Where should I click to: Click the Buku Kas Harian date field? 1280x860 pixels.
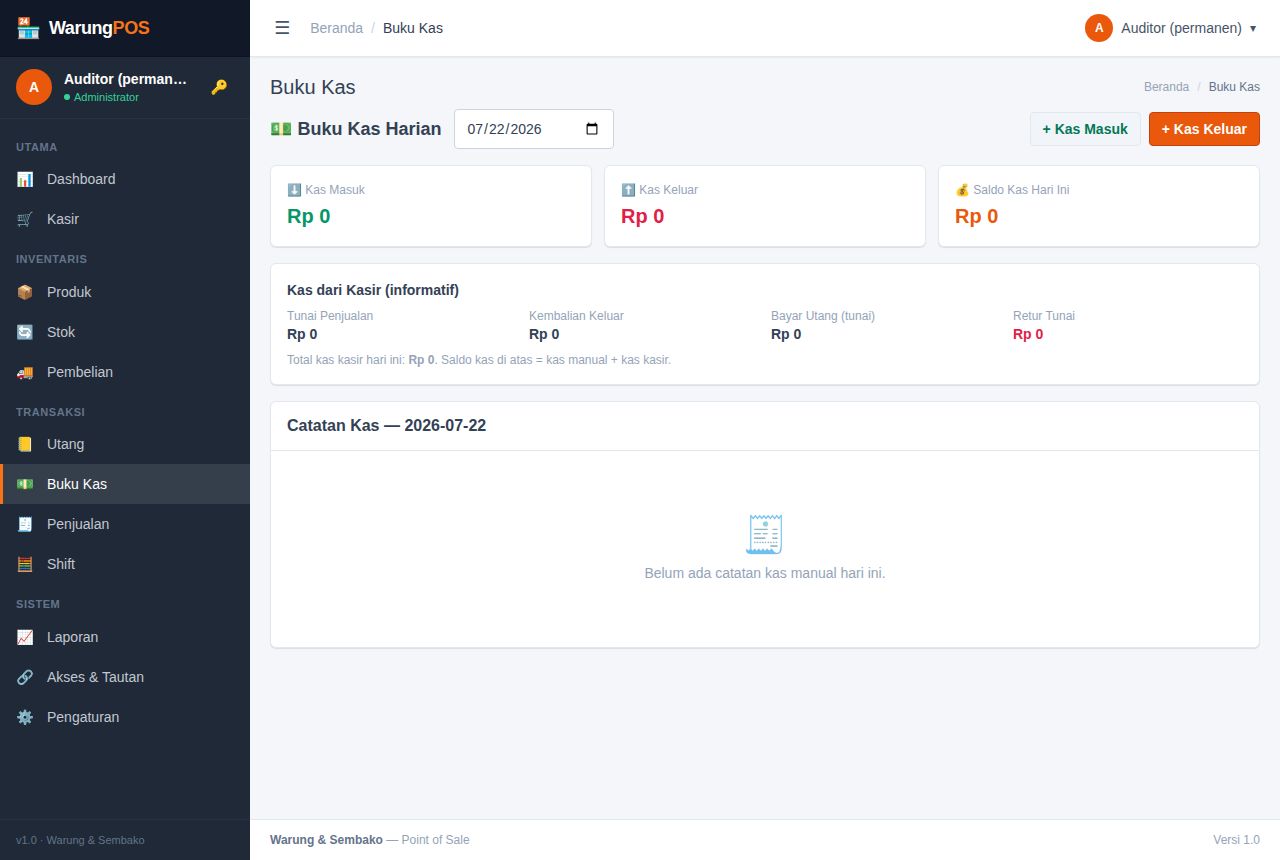(x=534, y=129)
